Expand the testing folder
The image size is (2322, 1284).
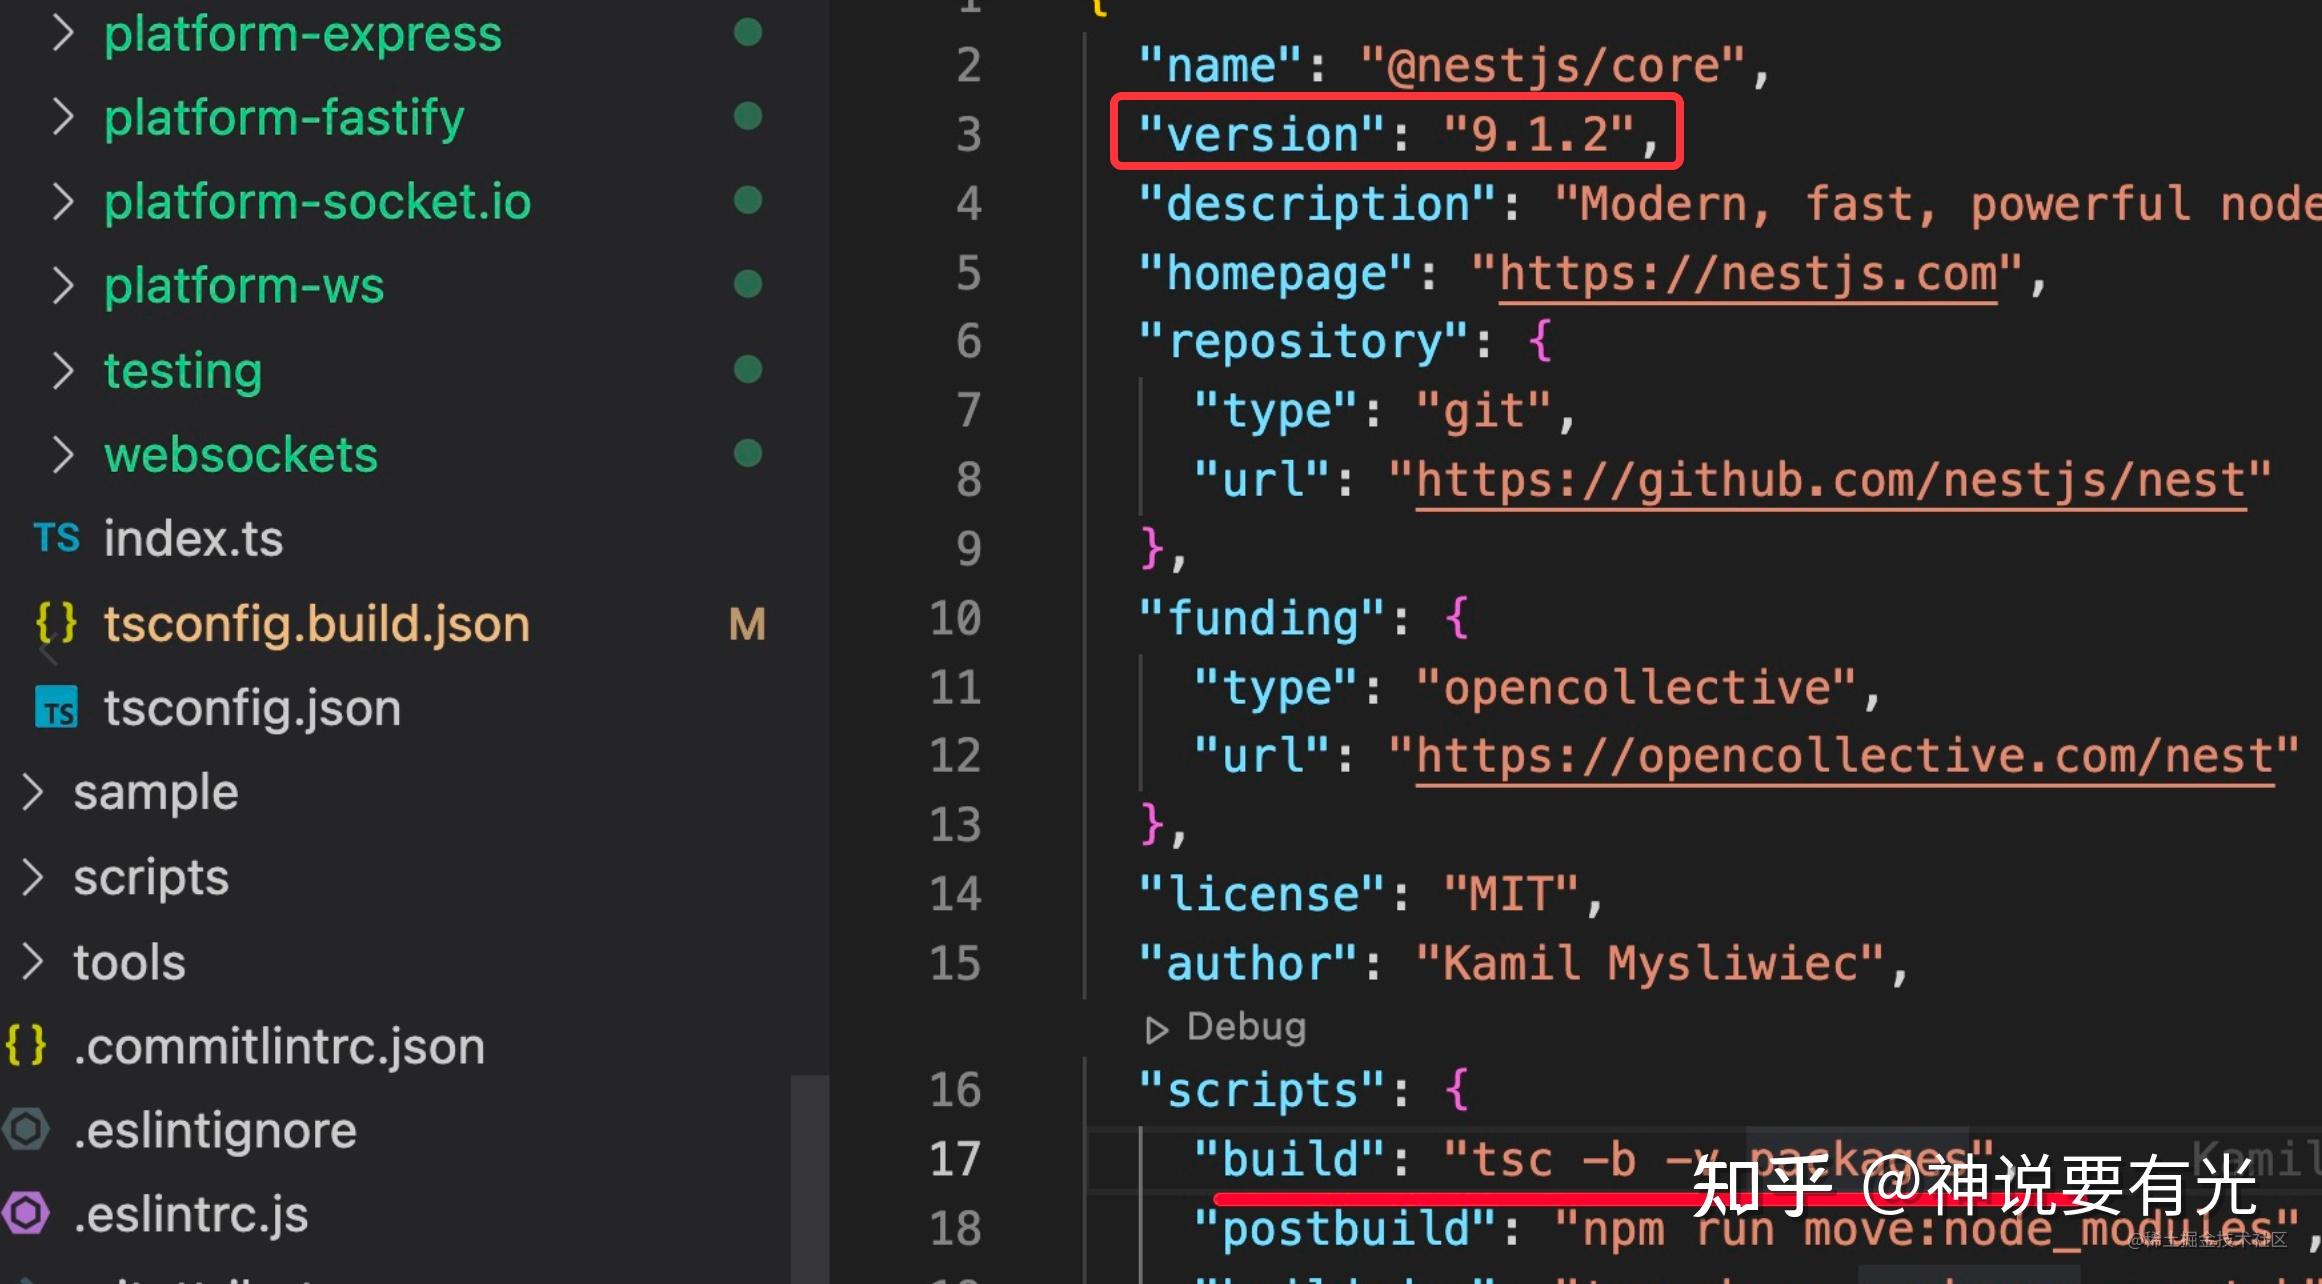pyautogui.click(x=62, y=369)
